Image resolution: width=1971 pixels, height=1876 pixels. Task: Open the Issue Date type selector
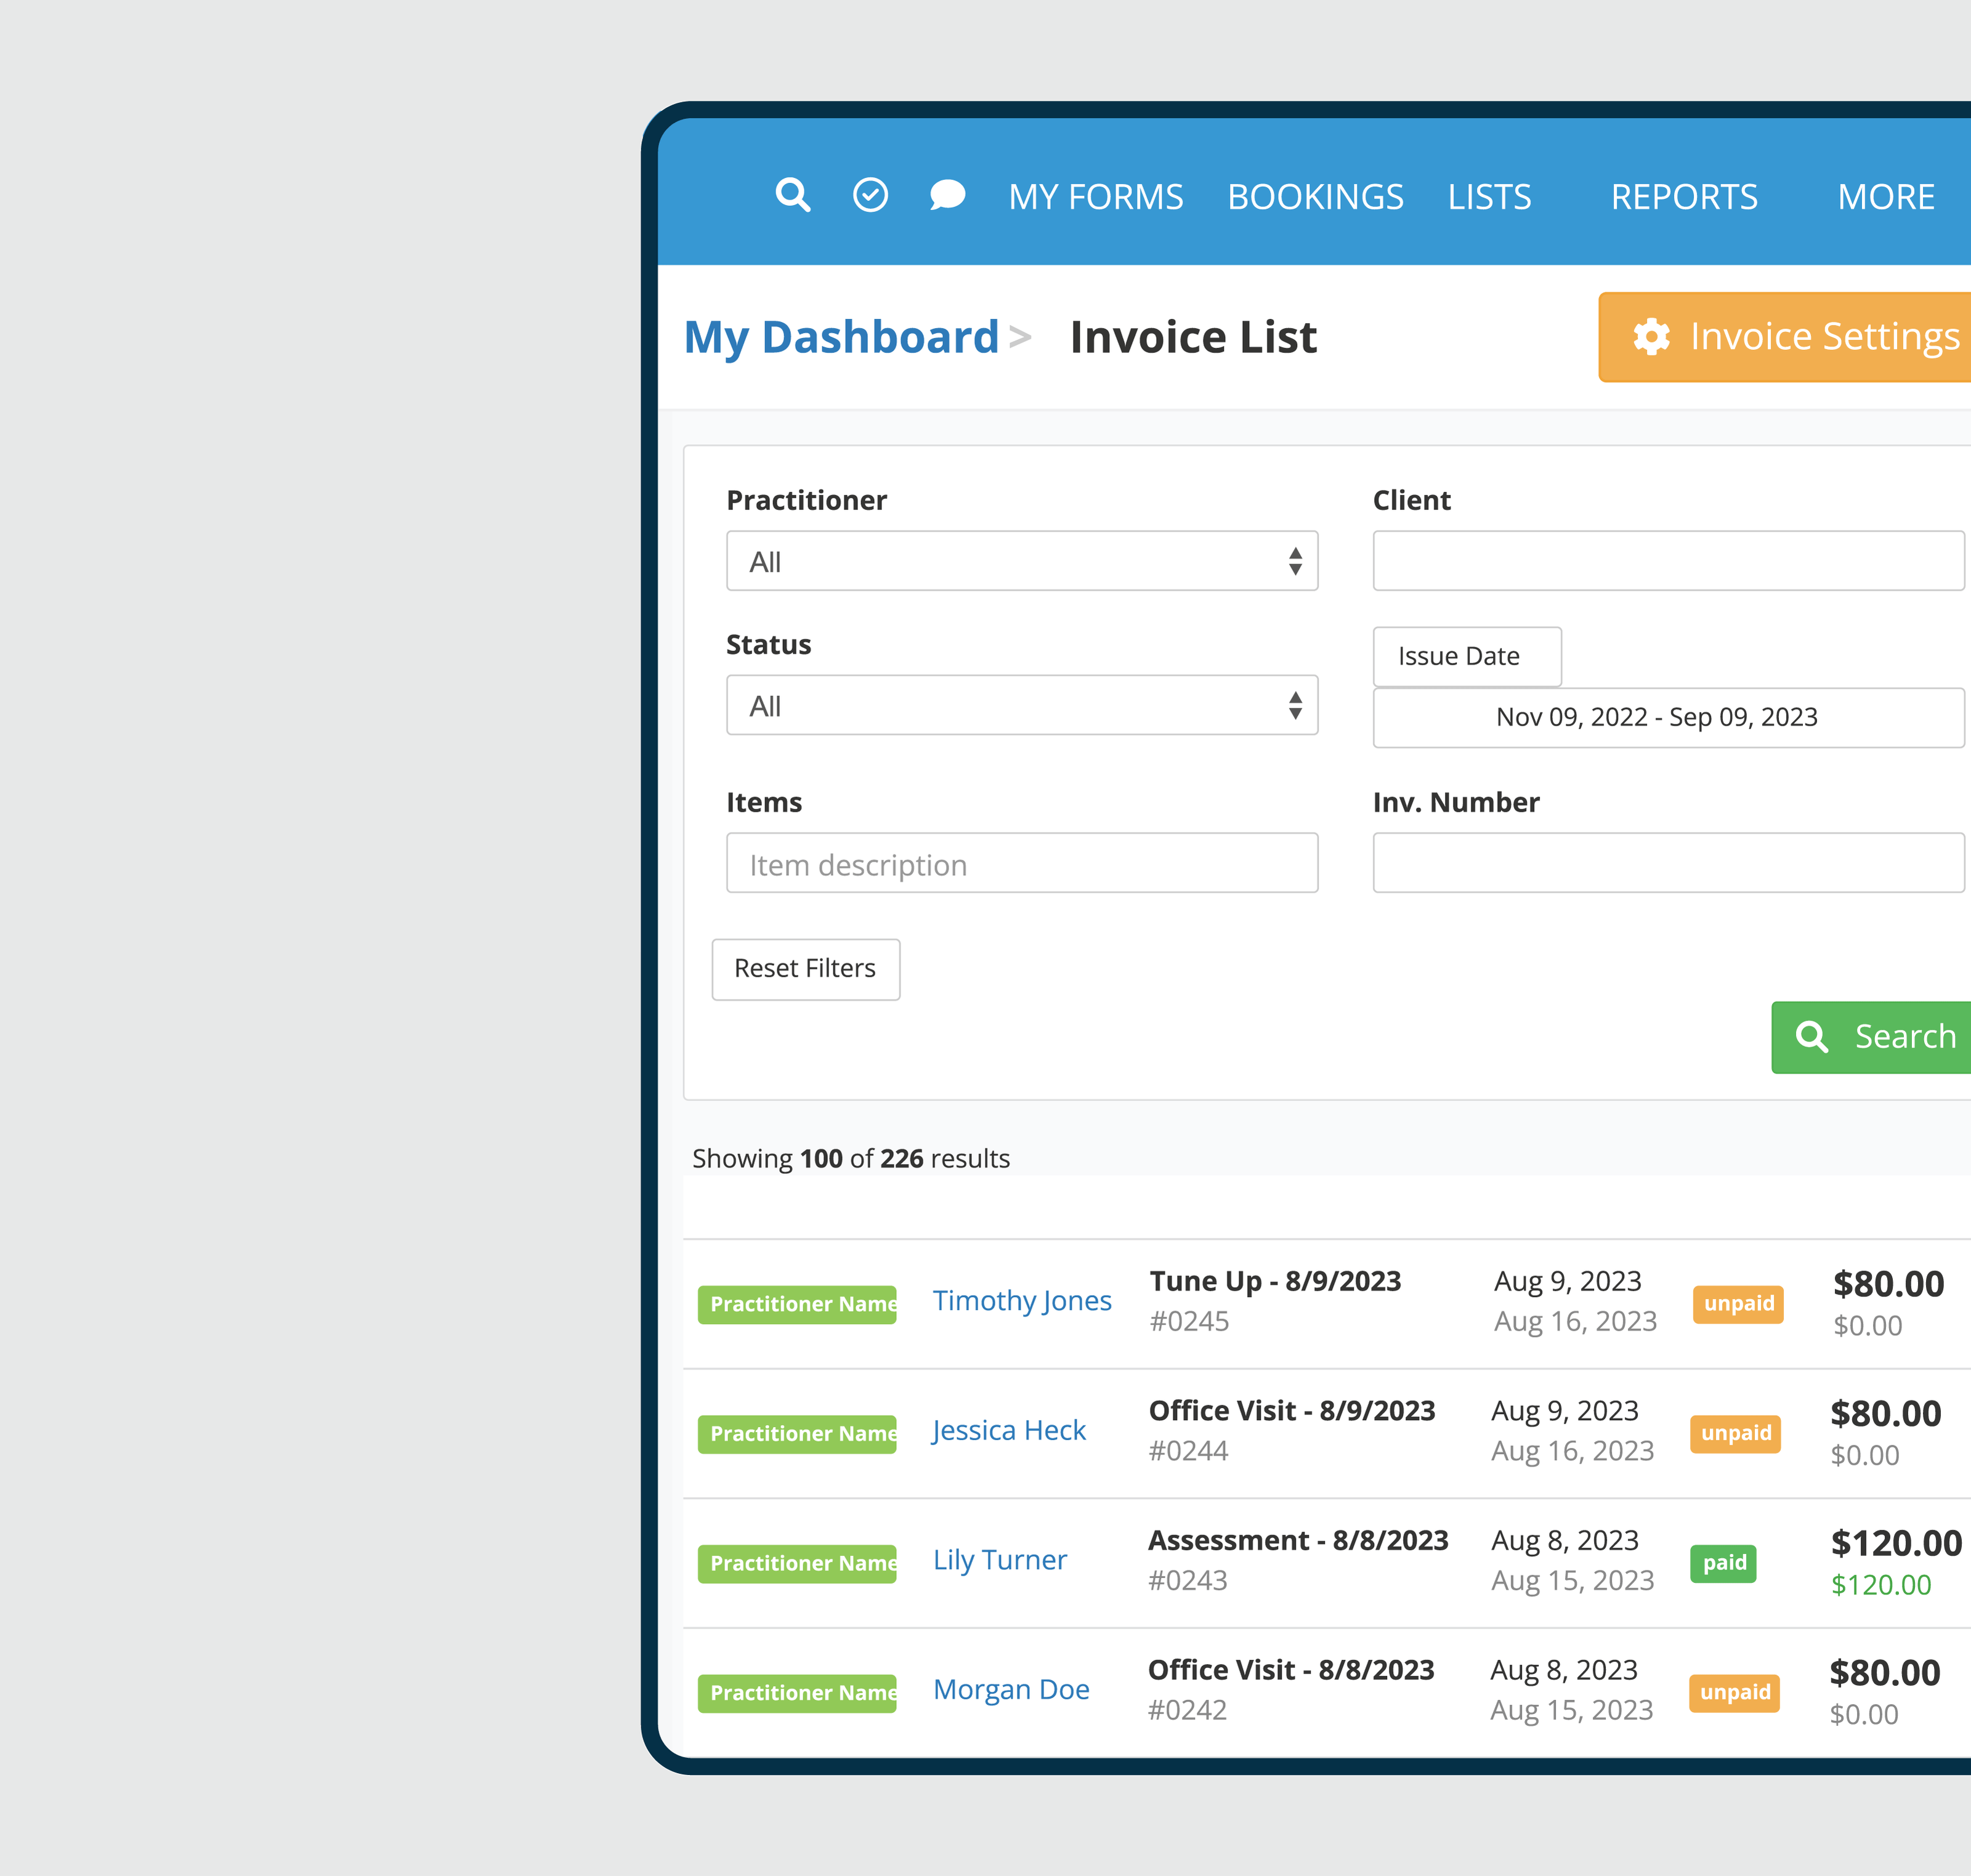[x=1466, y=657]
